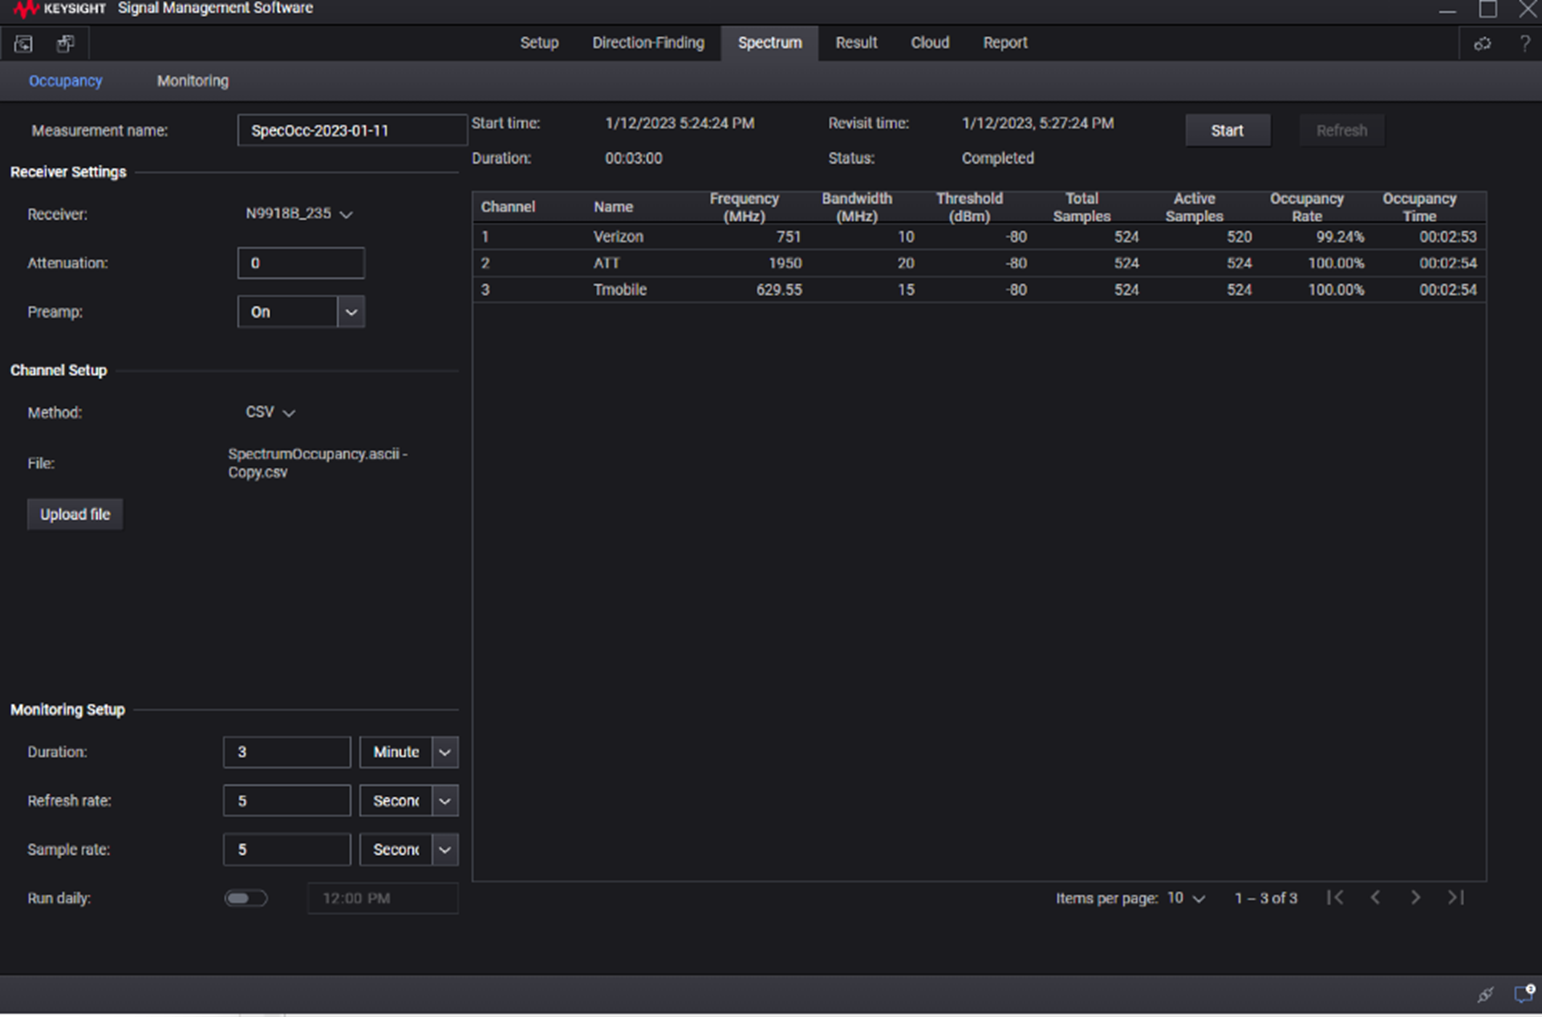This screenshot has width=1542, height=1017.
Task: Click the Completed status text
Action: click(x=998, y=158)
